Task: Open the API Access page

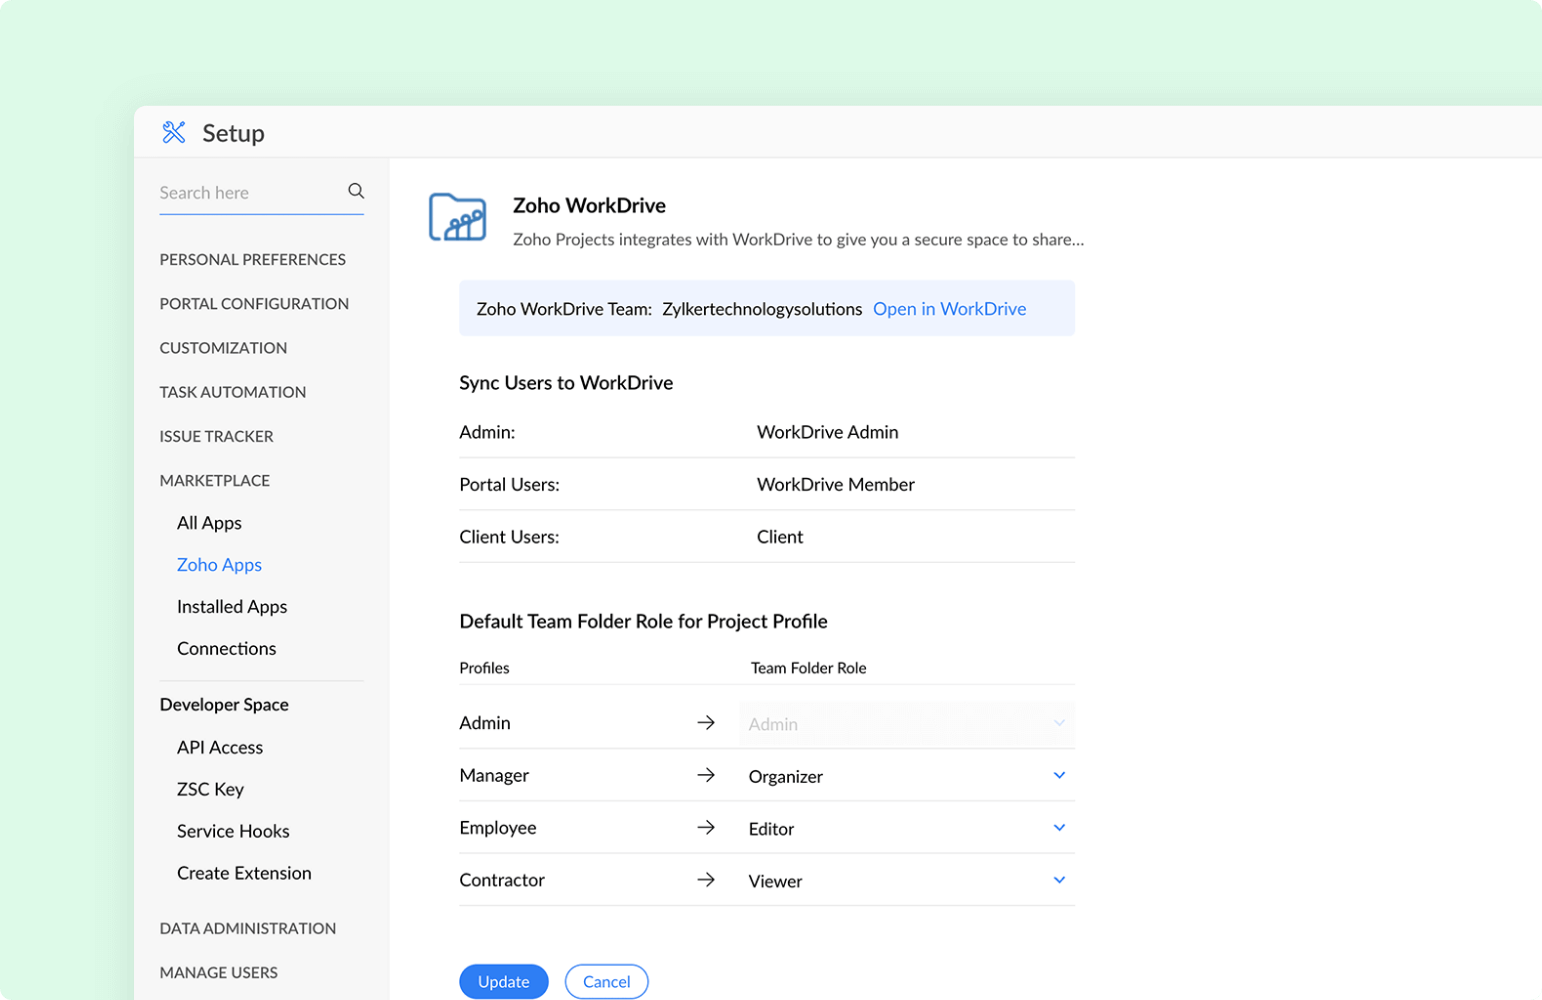Action: 220,747
